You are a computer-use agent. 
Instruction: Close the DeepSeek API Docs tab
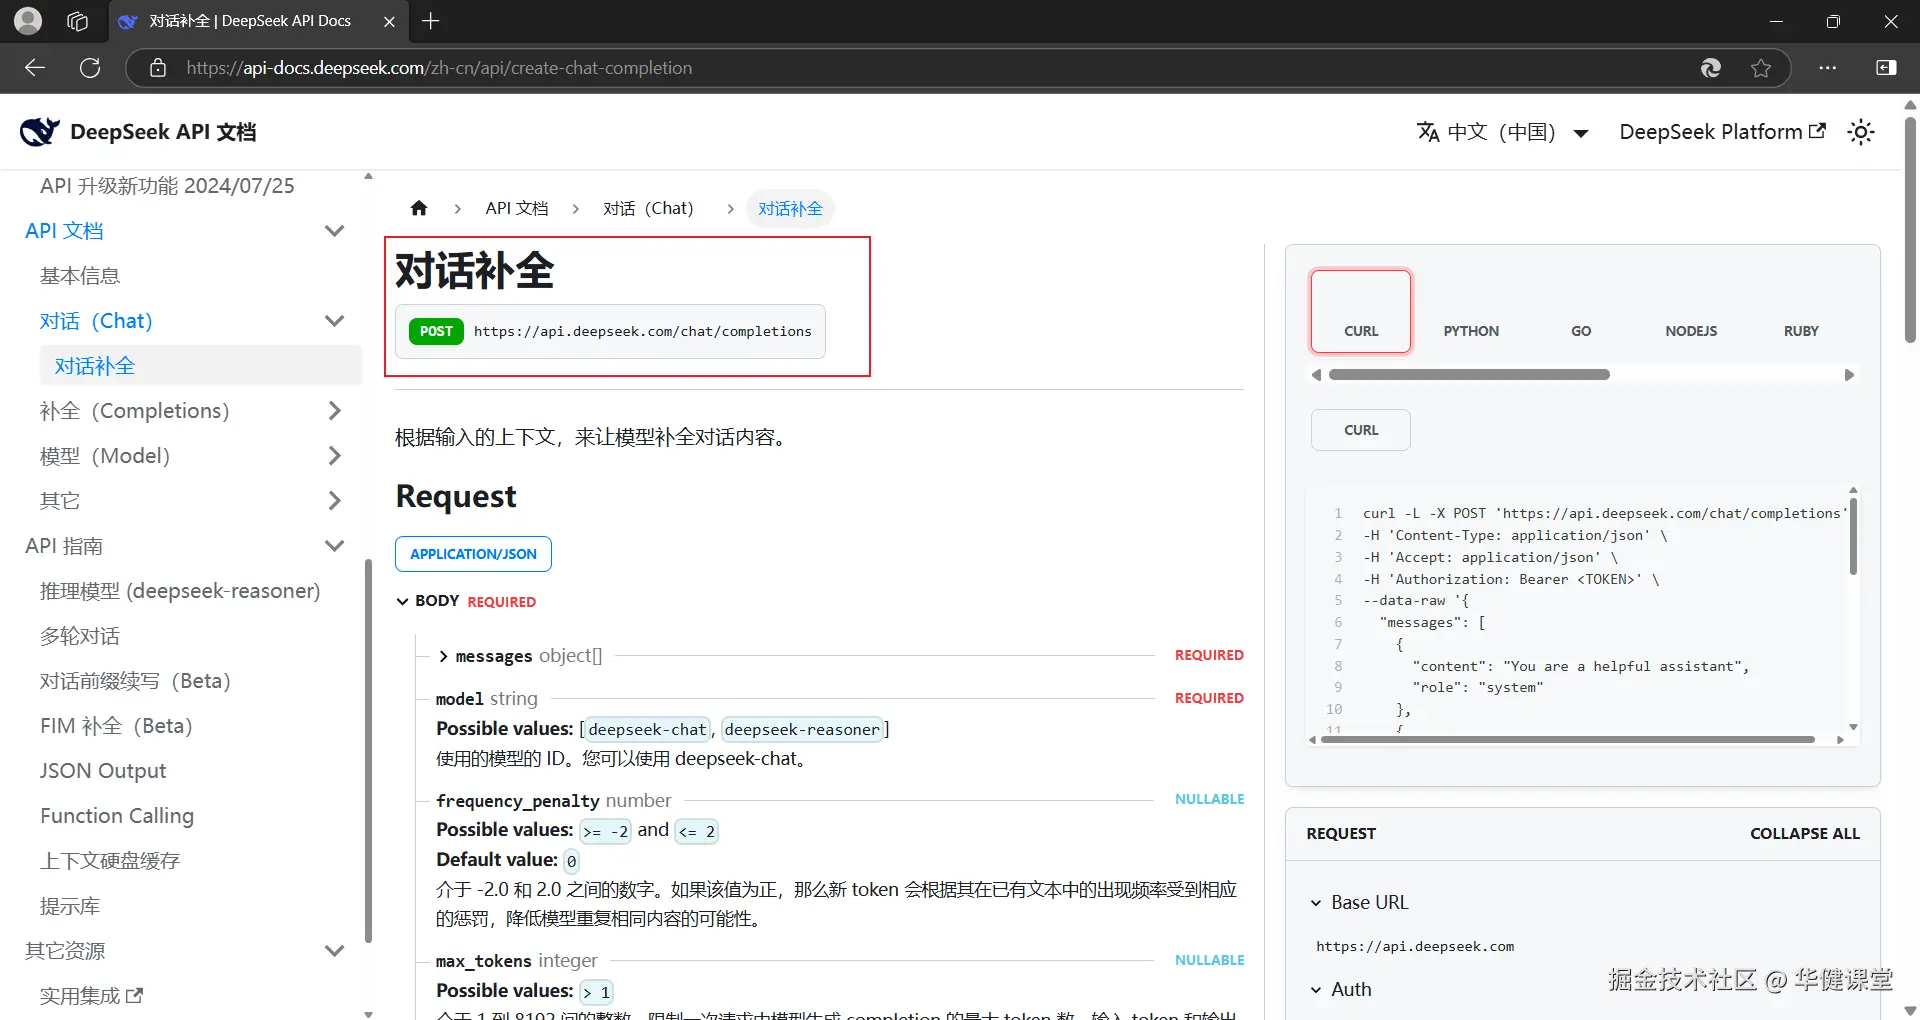389,21
